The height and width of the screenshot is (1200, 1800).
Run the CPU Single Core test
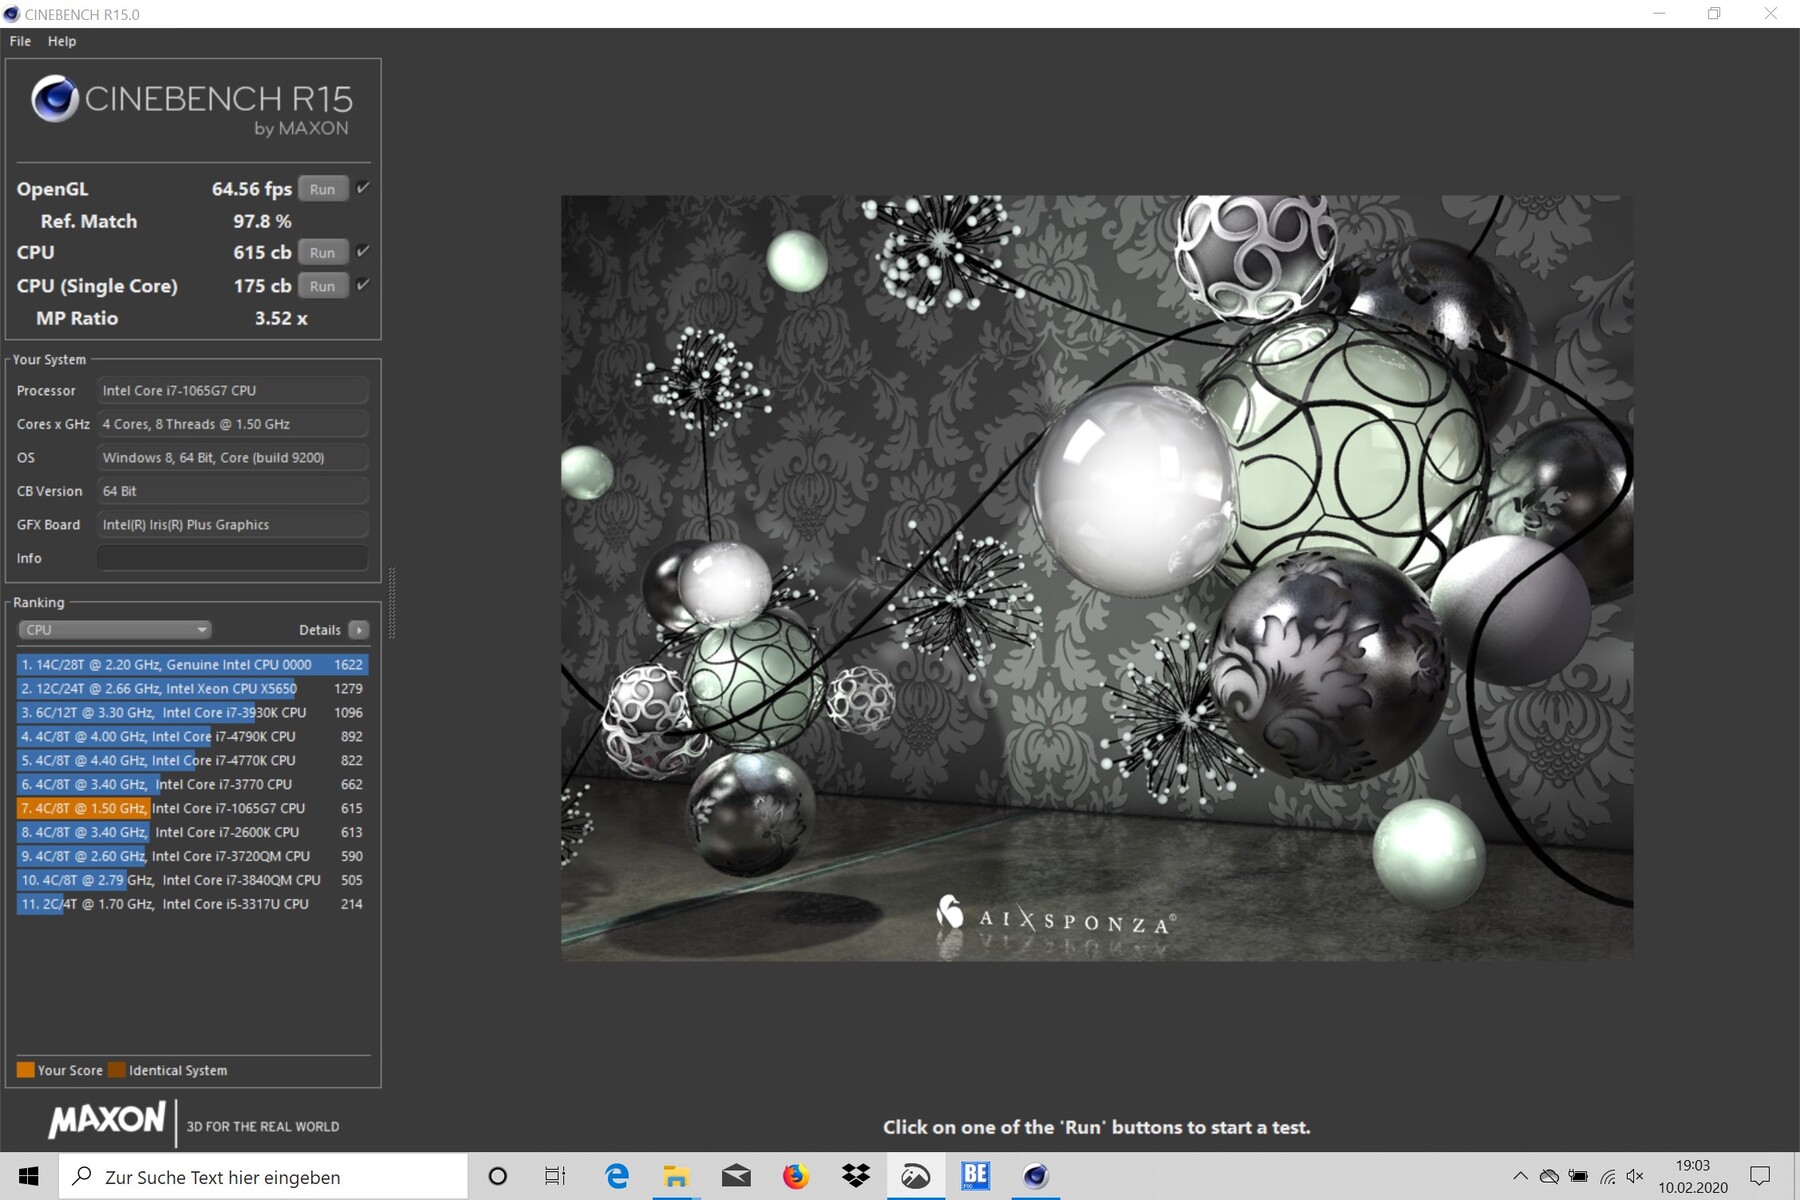322,286
